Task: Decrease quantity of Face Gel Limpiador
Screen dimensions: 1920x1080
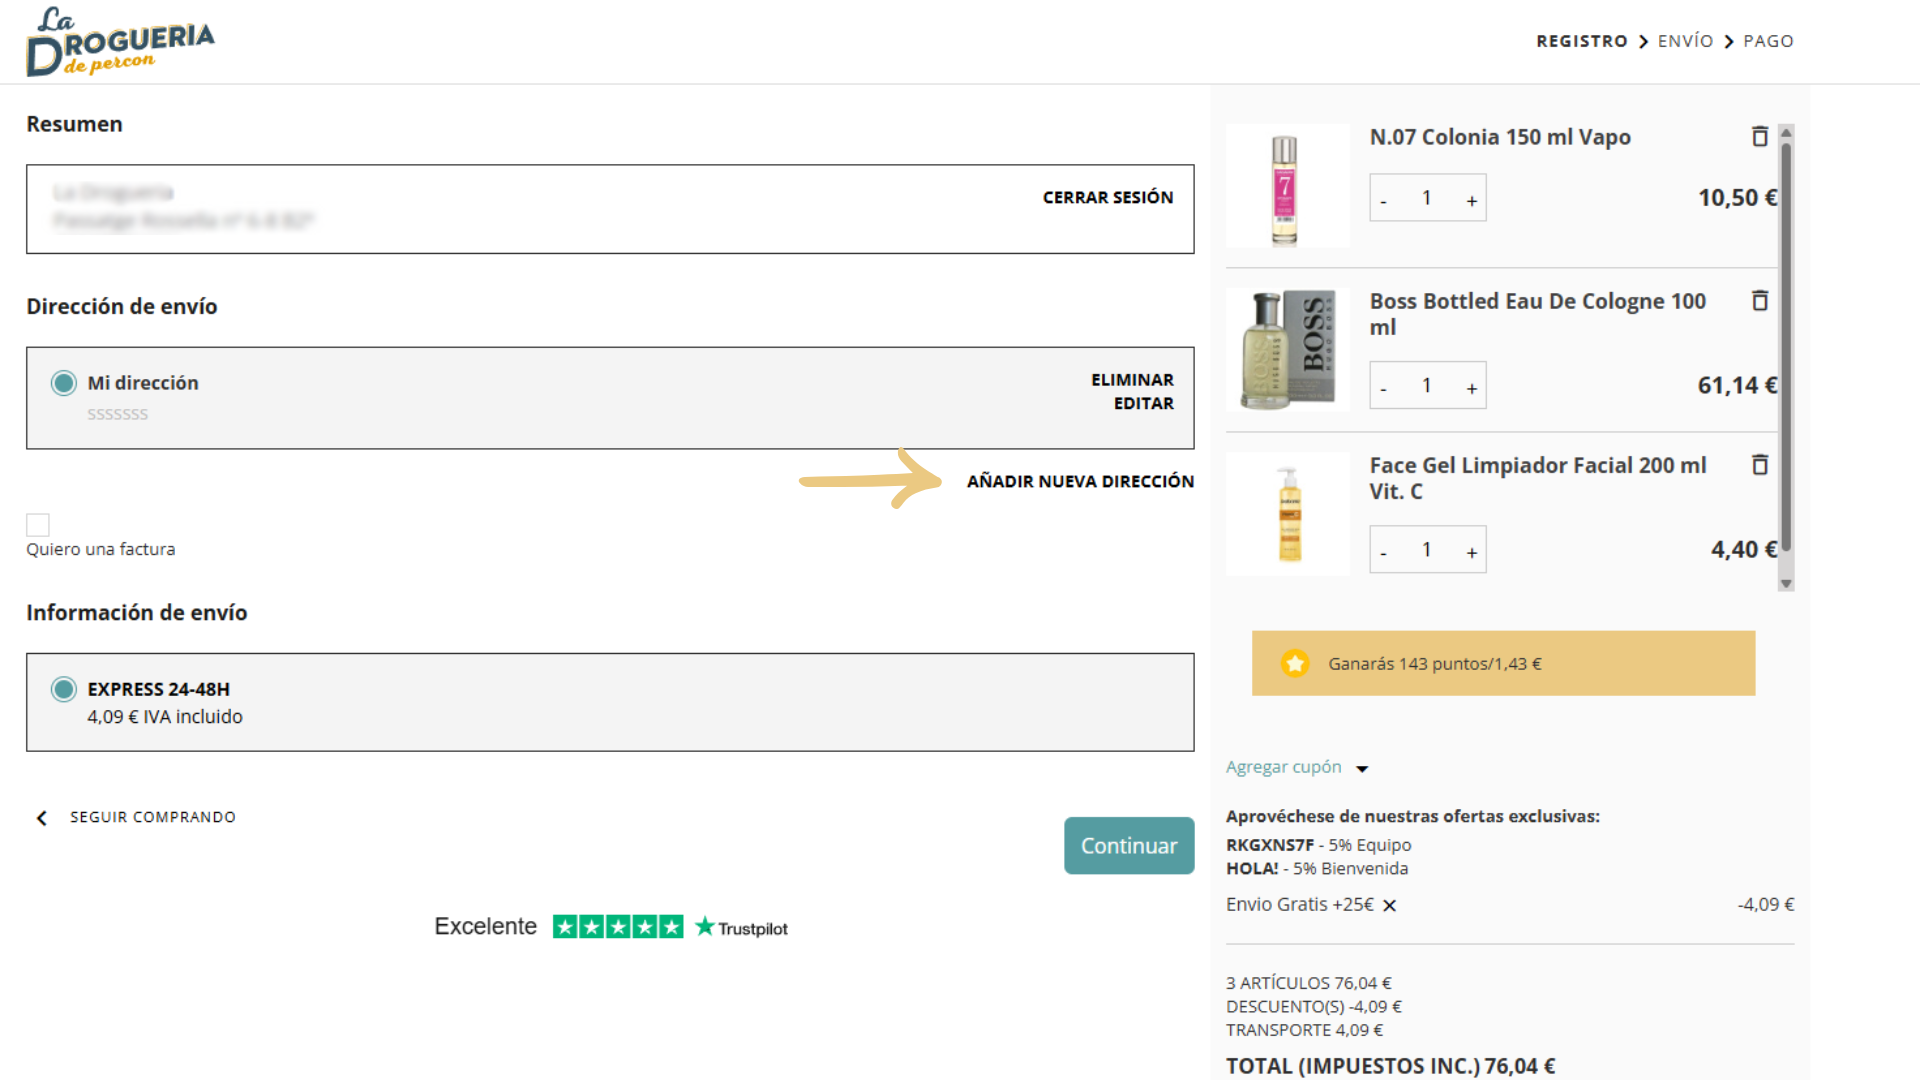Action: [1384, 552]
